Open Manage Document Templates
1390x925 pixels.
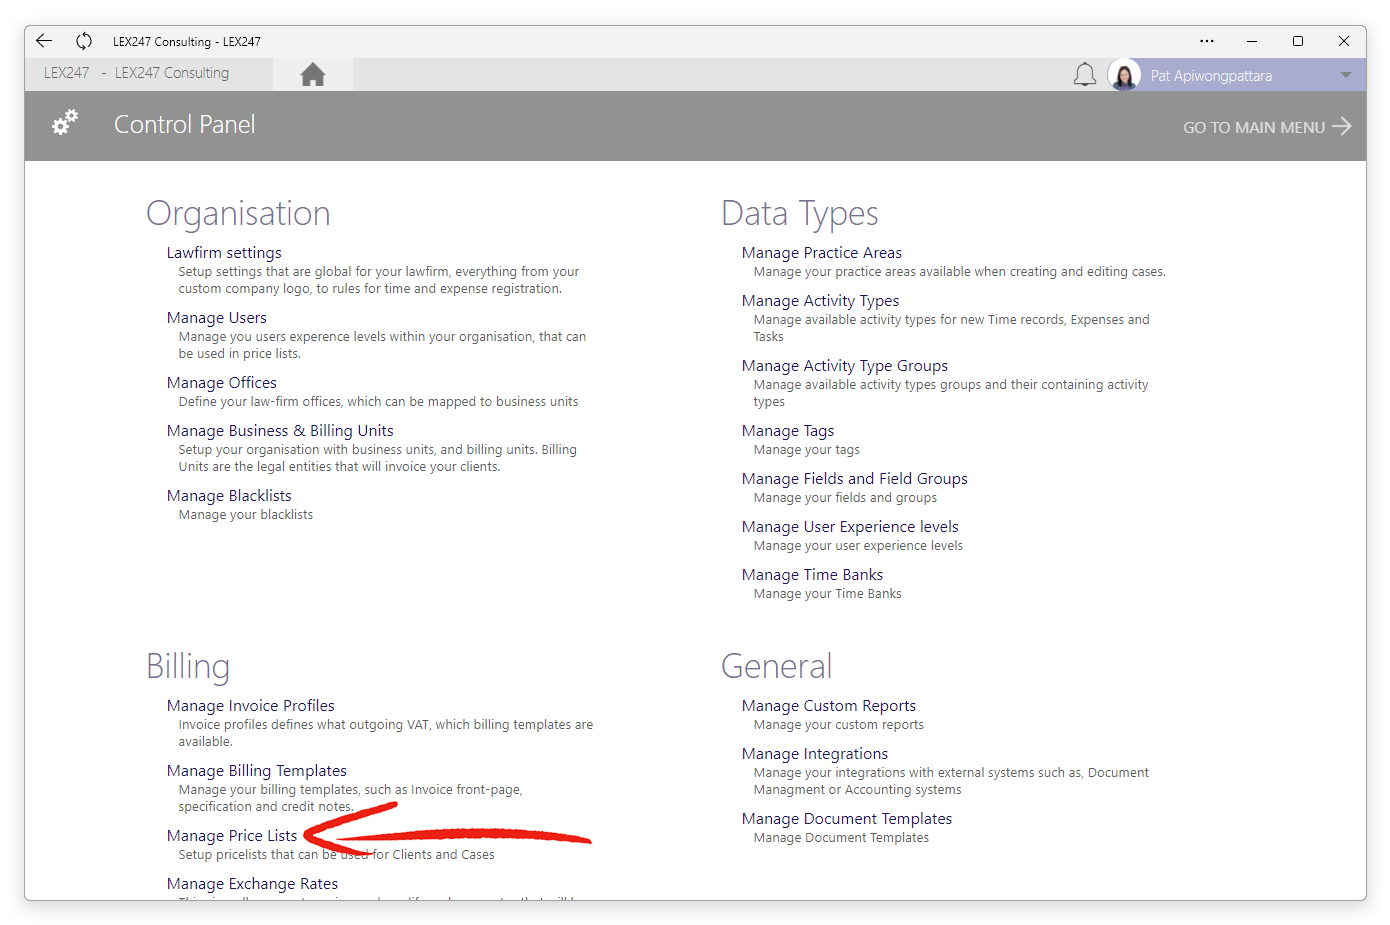pos(847,819)
